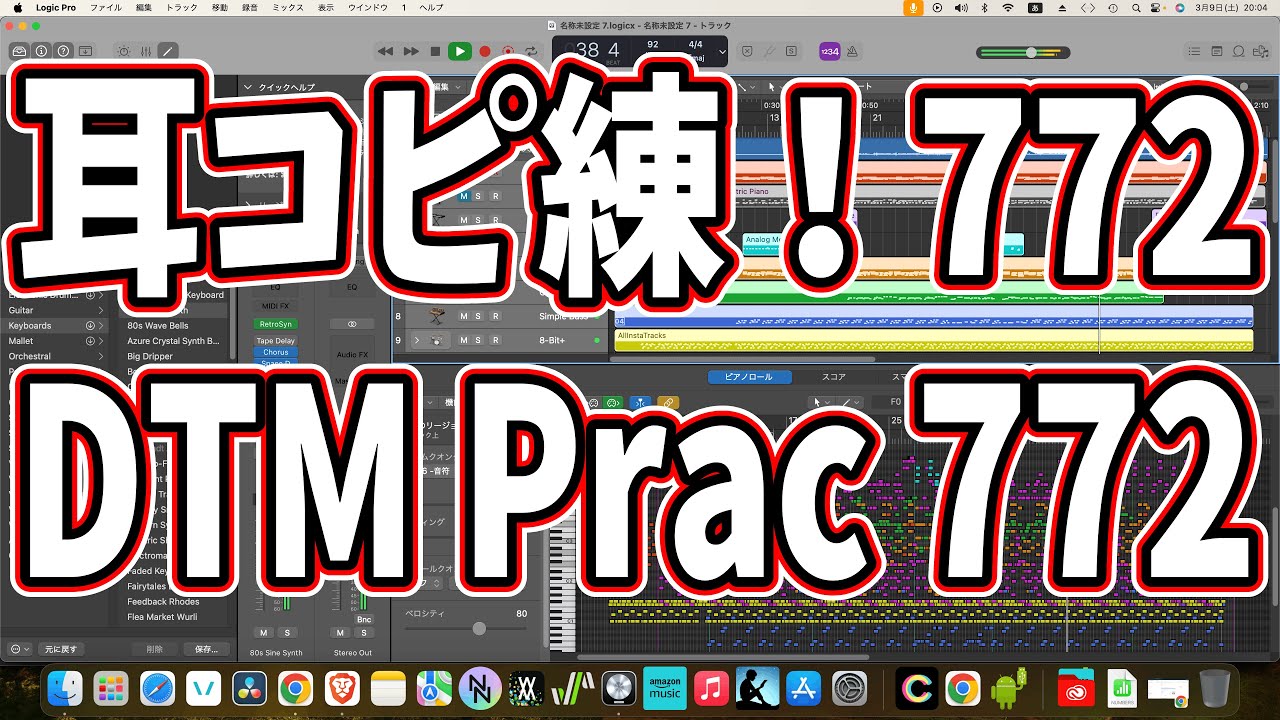Expand track 9 8-Bit+ stack disclosure
Image resolution: width=1280 pixels, height=720 pixels.
(x=417, y=340)
